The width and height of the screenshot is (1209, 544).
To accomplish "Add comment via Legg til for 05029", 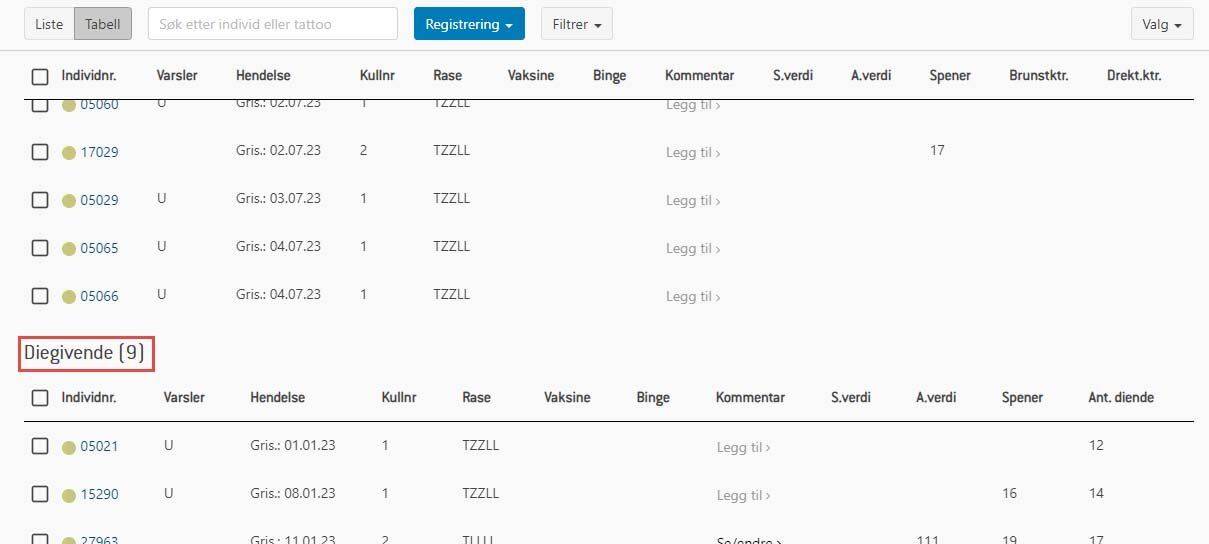I will [x=693, y=201].
